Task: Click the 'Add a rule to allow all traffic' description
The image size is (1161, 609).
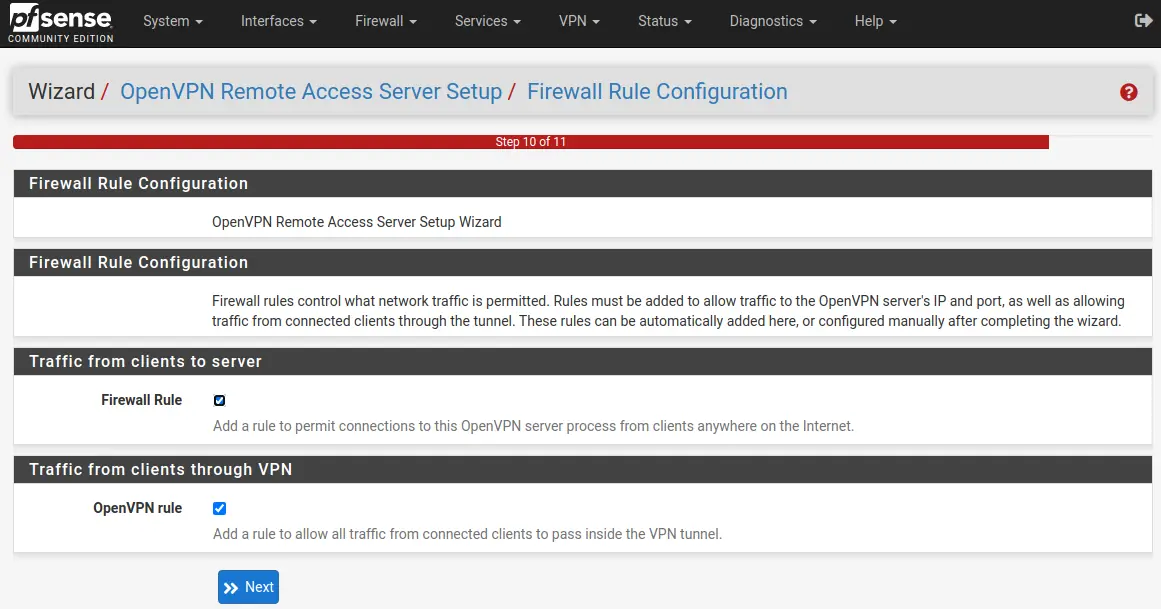Action: (x=467, y=534)
